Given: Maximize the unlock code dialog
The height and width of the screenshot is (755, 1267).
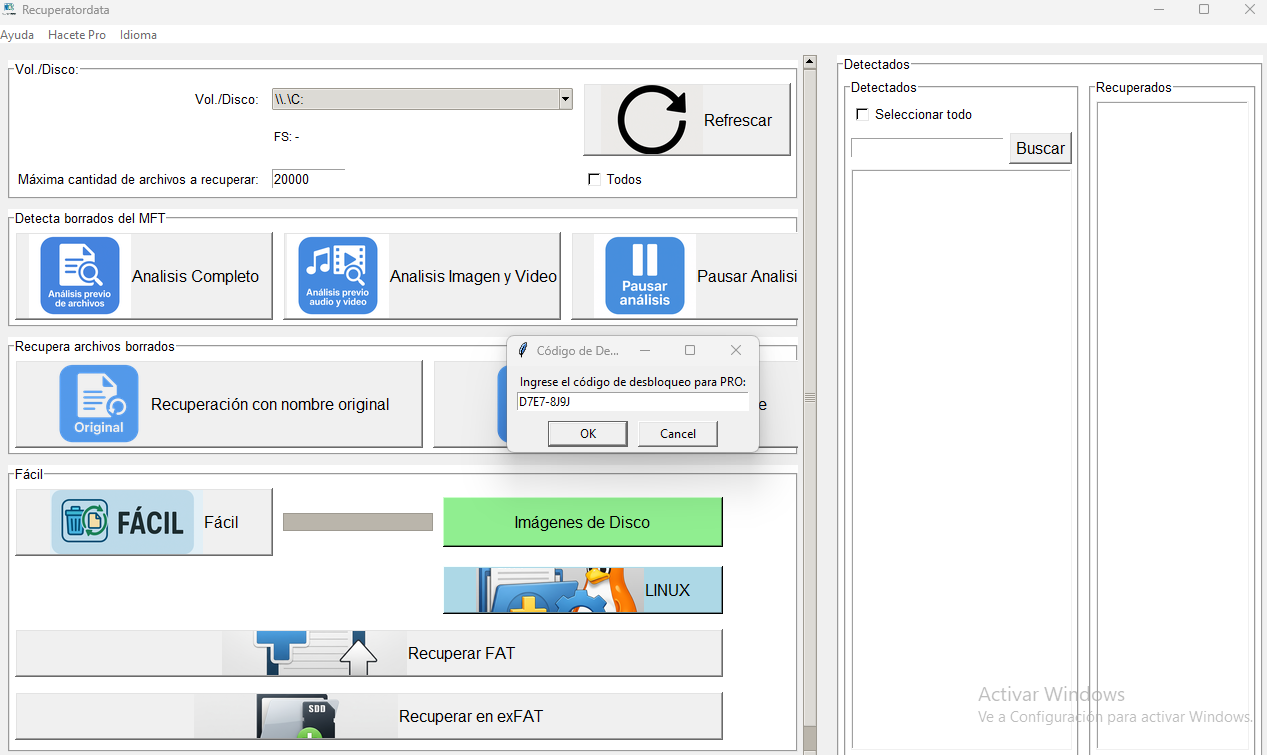Looking at the screenshot, I should click(x=690, y=350).
